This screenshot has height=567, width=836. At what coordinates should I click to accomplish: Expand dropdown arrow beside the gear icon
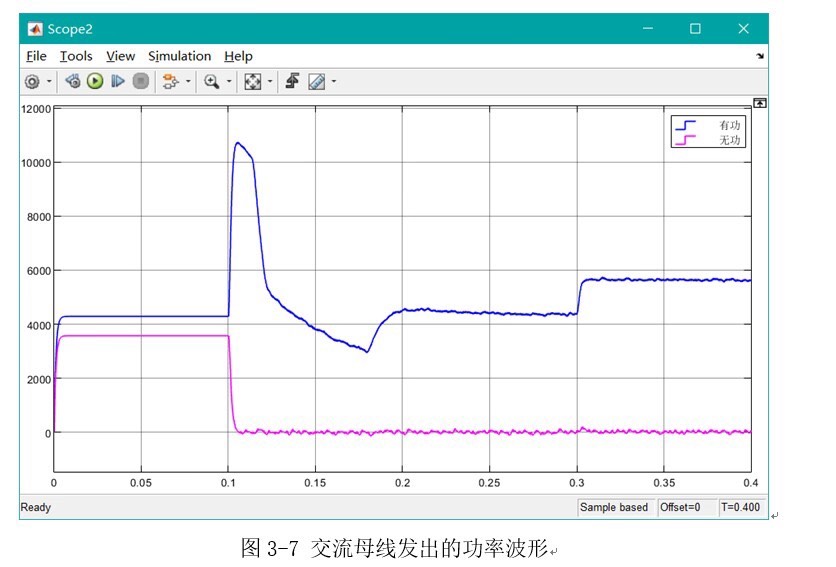[49, 82]
